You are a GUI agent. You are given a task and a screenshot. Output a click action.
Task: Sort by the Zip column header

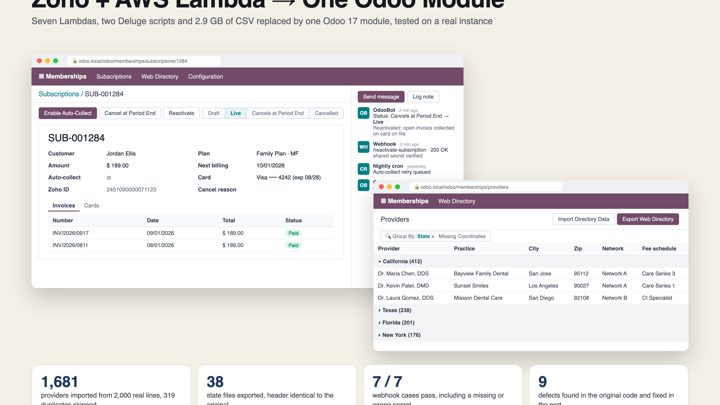pyautogui.click(x=578, y=248)
